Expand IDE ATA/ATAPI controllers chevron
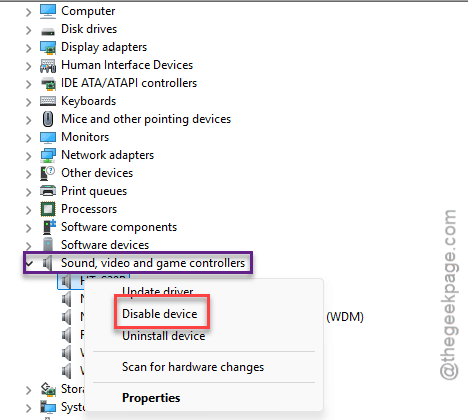This screenshot has height=420, width=468. pos(28,84)
